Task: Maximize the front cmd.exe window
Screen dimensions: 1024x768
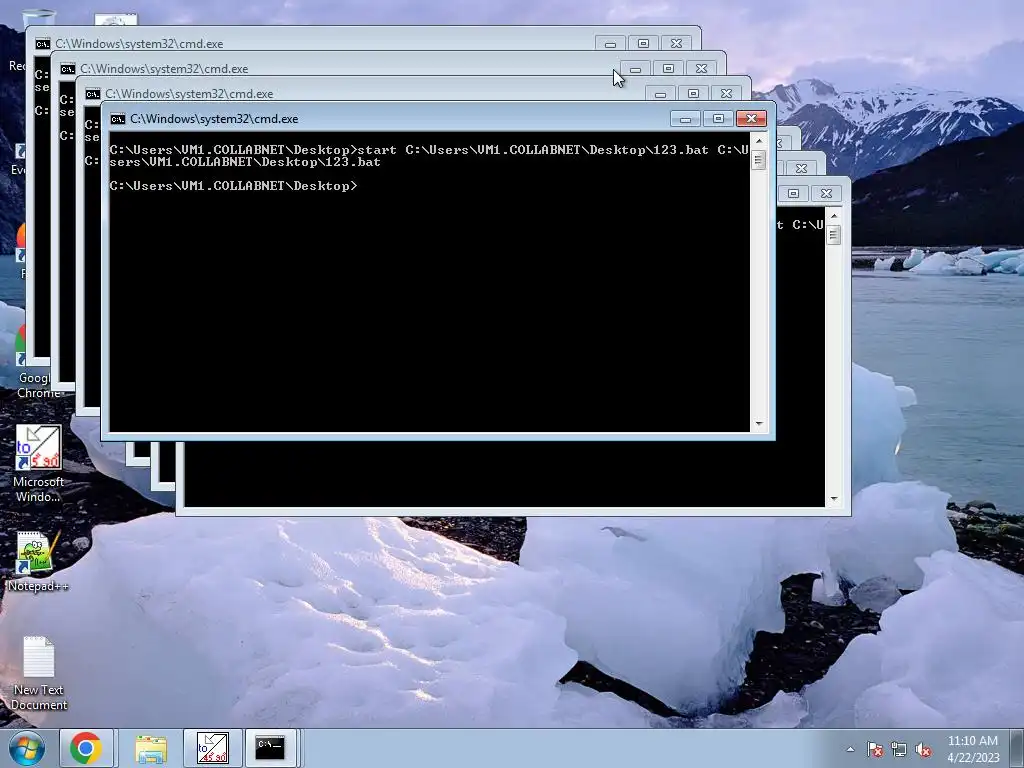Action: tap(718, 119)
